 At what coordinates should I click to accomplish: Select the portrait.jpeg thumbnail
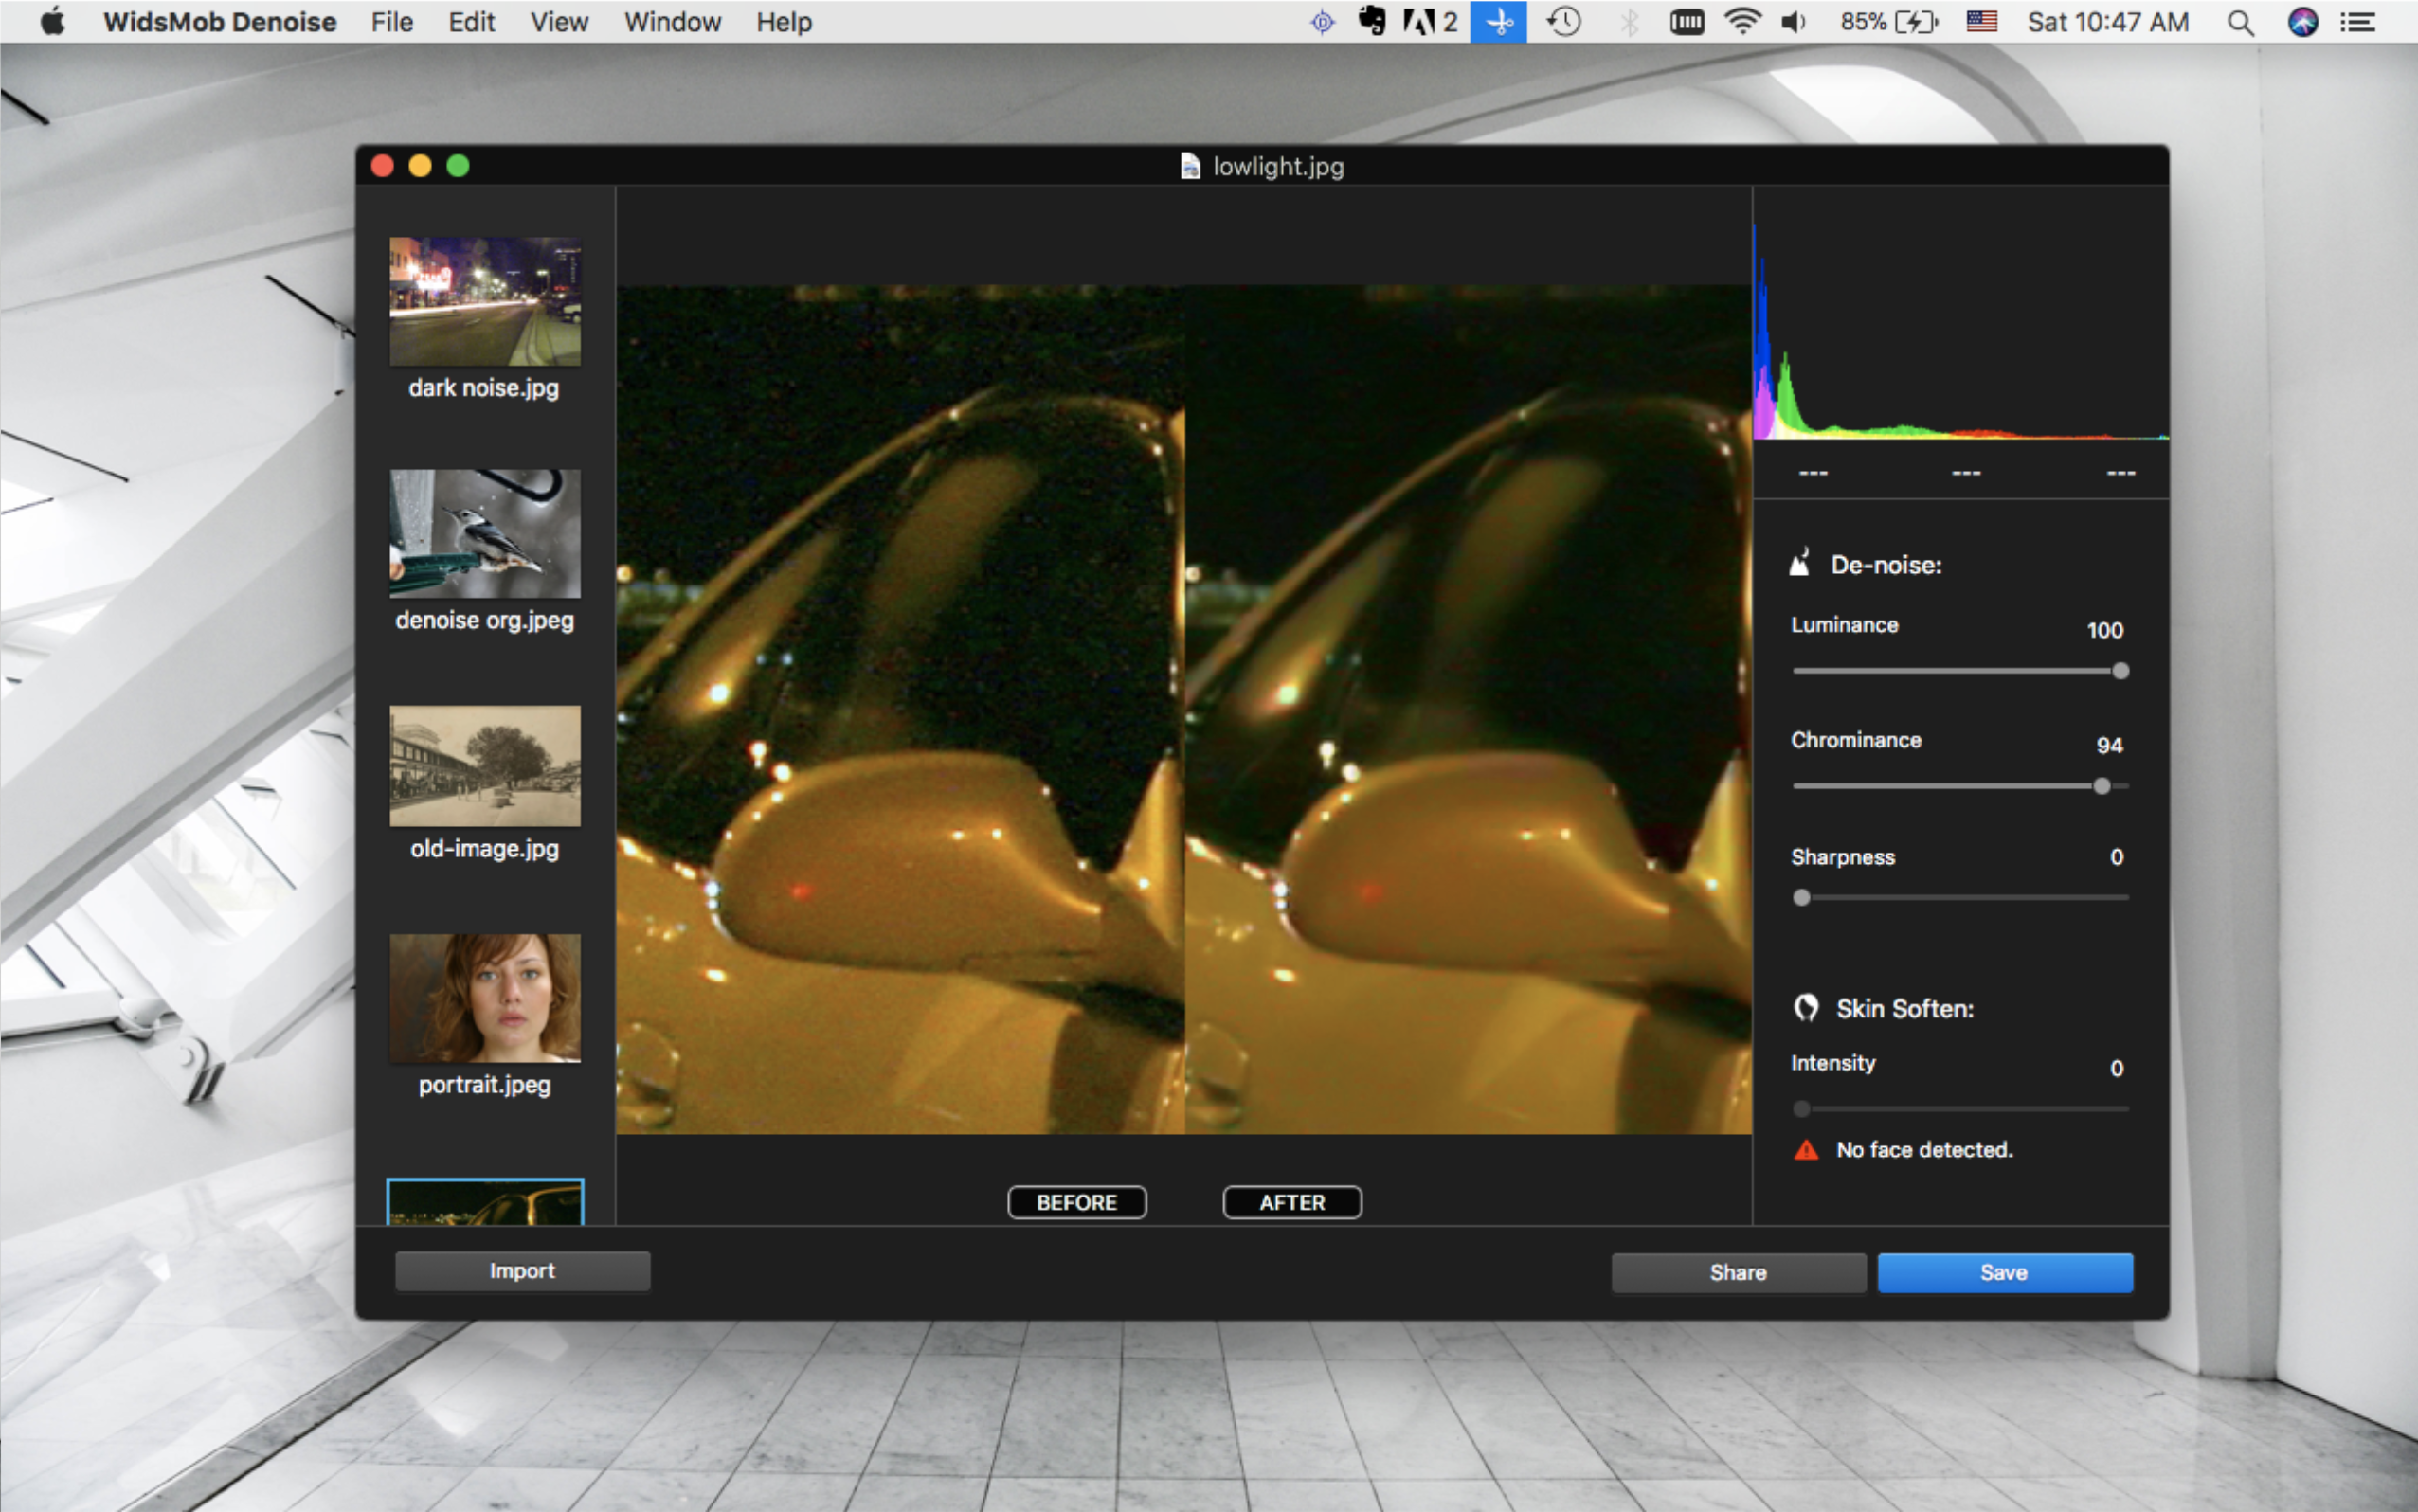485,998
